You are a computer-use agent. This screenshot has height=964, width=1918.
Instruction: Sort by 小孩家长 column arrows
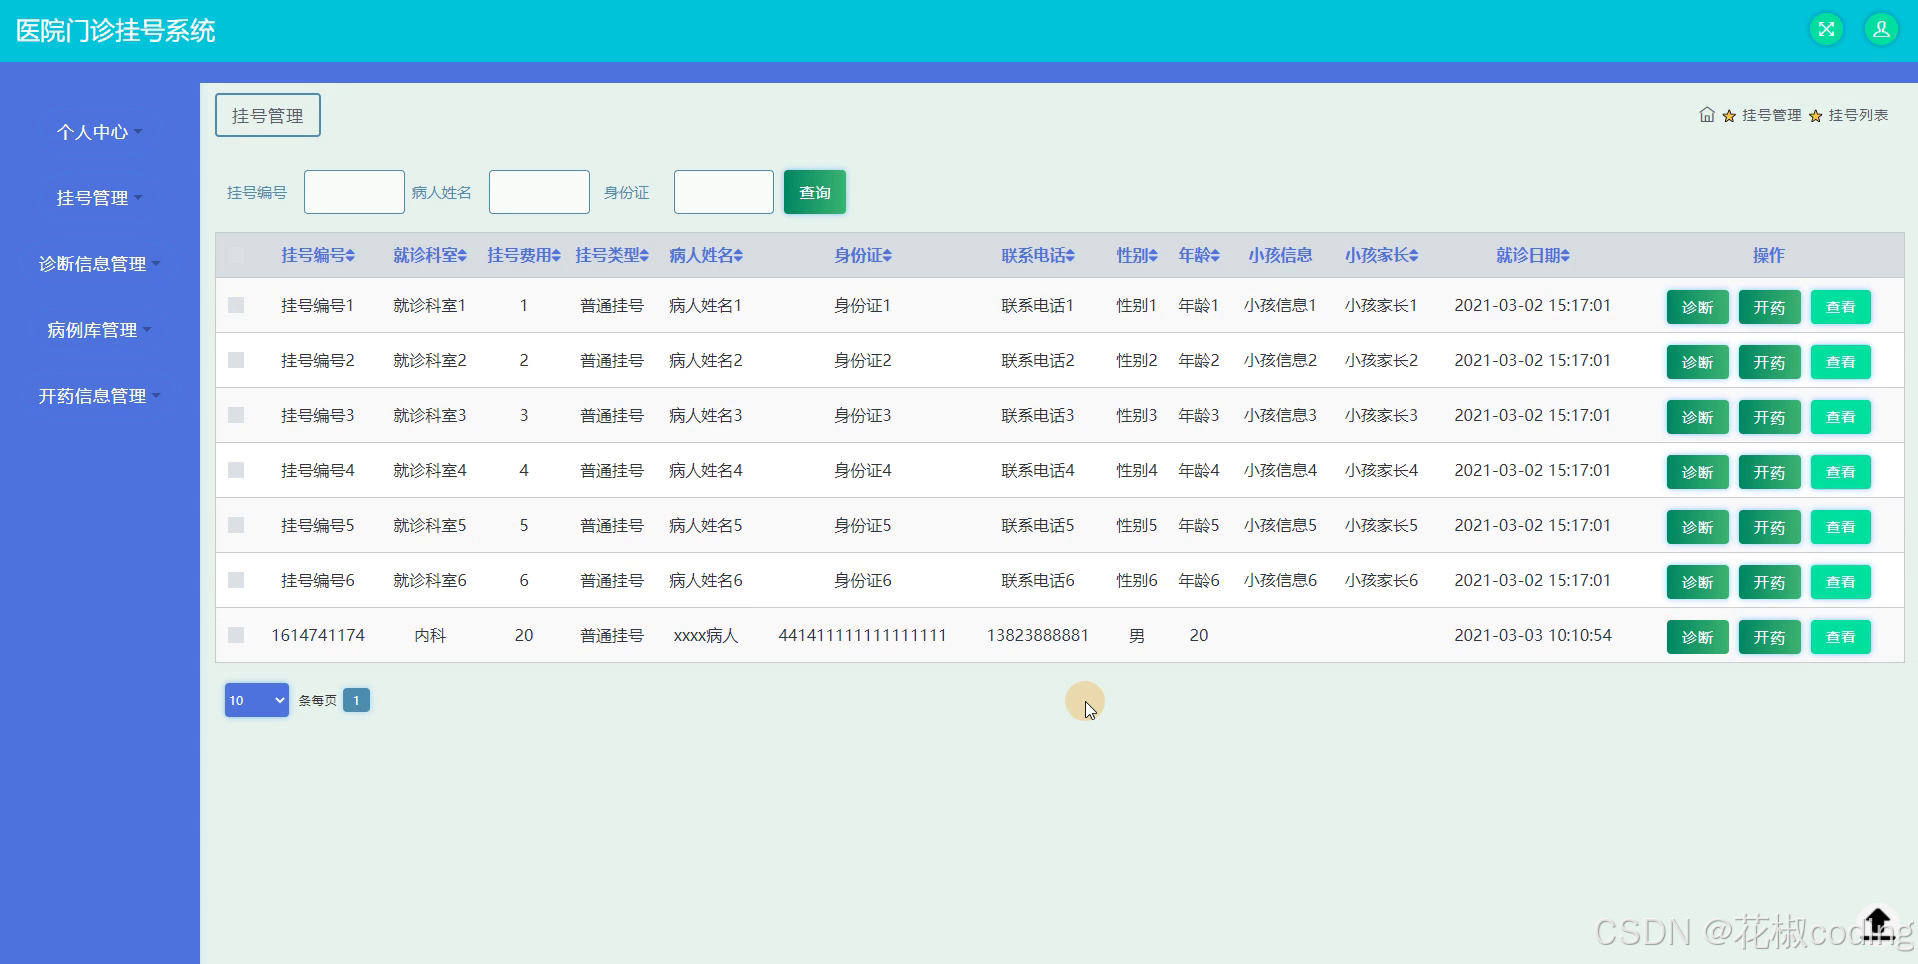(1414, 256)
